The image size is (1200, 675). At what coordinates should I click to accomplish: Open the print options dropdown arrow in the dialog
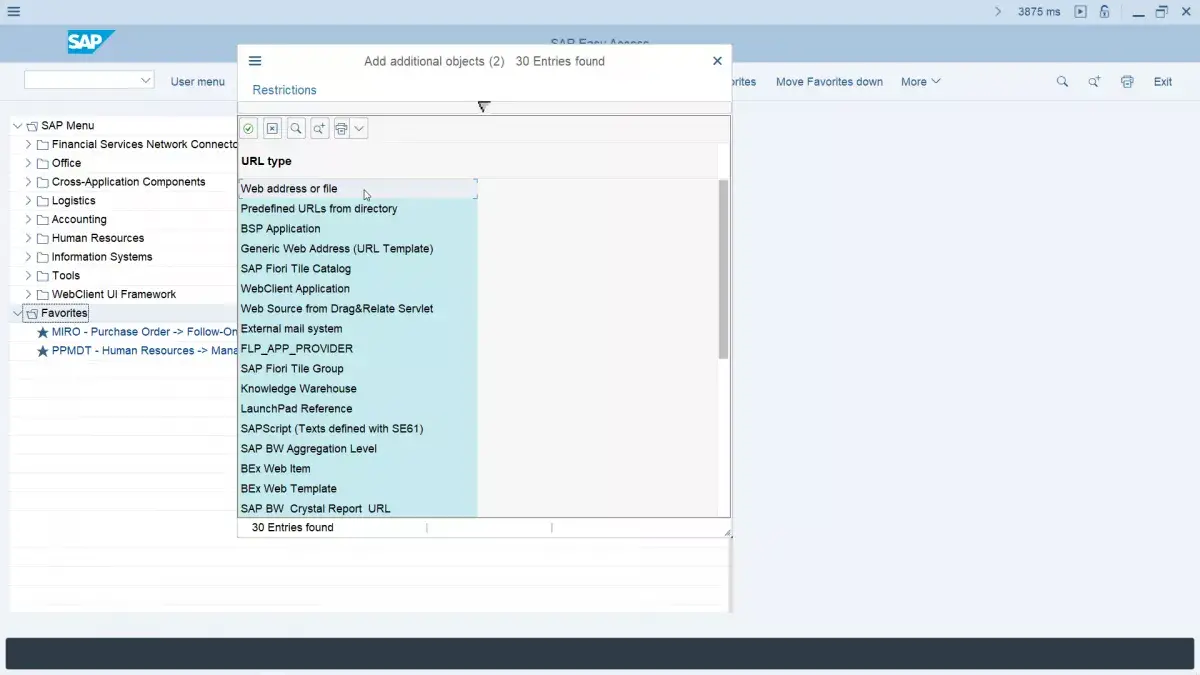click(359, 128)
